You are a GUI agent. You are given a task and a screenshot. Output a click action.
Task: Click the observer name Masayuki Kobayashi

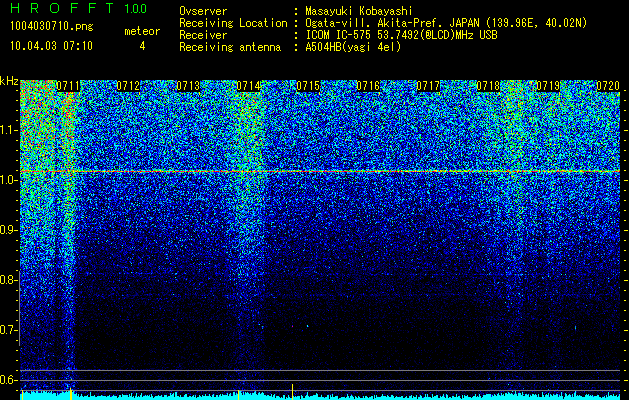(359, 11)
